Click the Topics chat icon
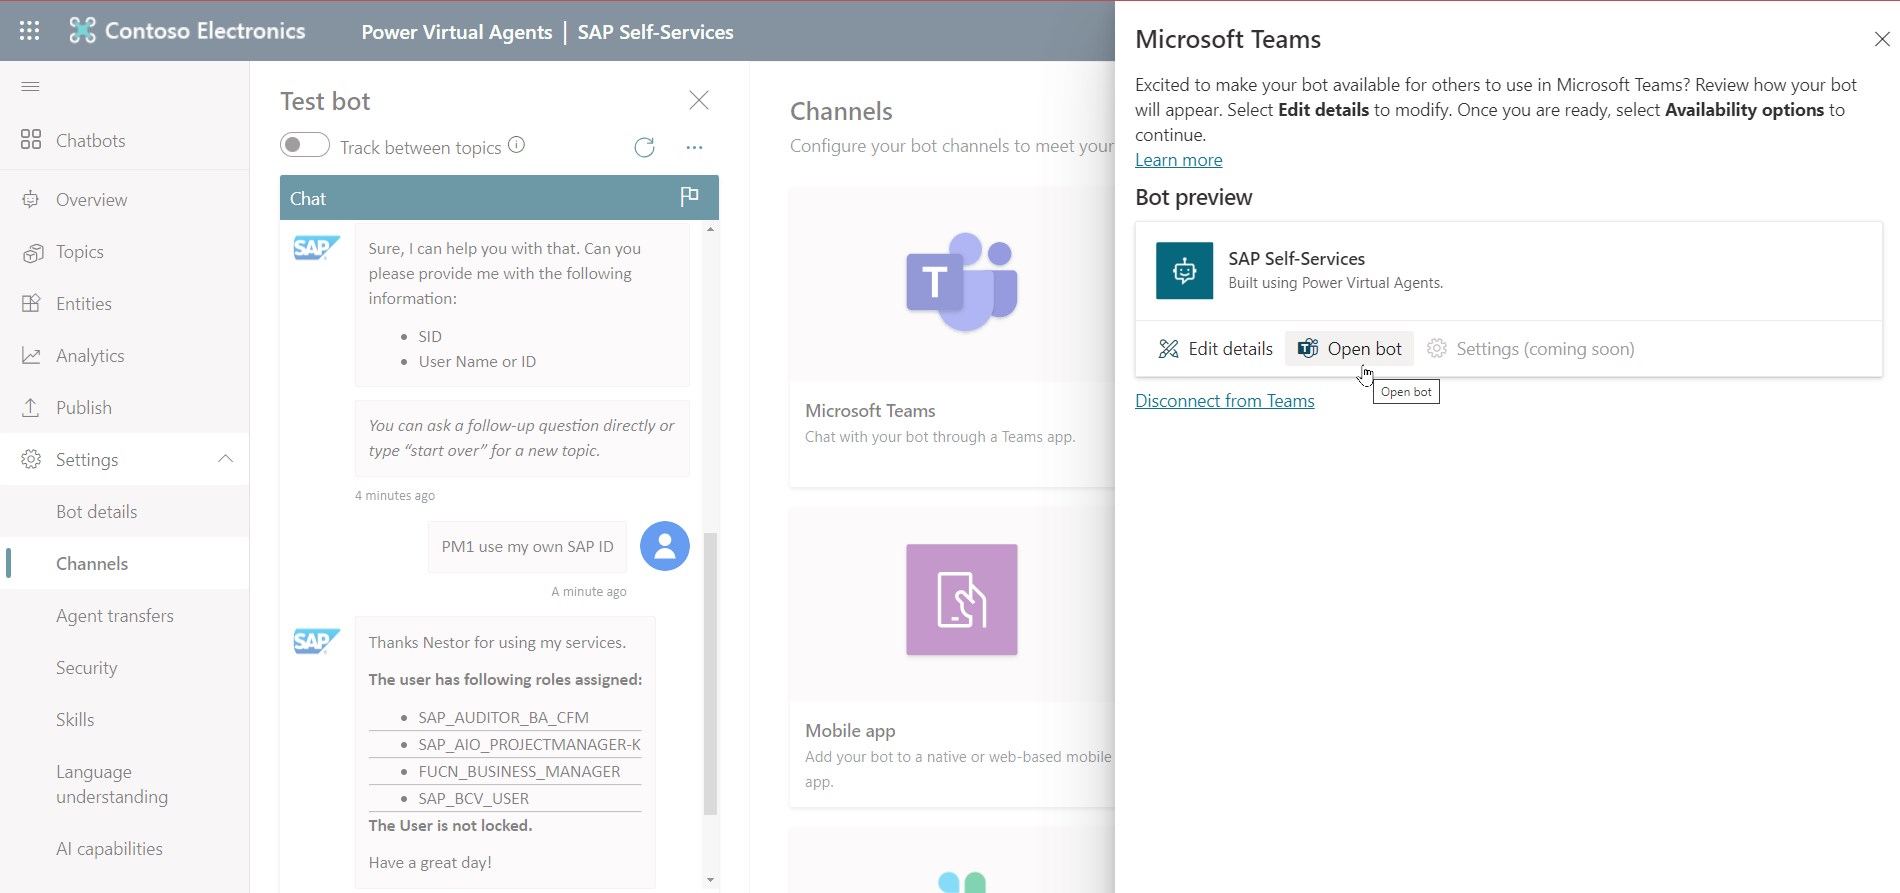The image size is (1900, 893). (32, 252)
